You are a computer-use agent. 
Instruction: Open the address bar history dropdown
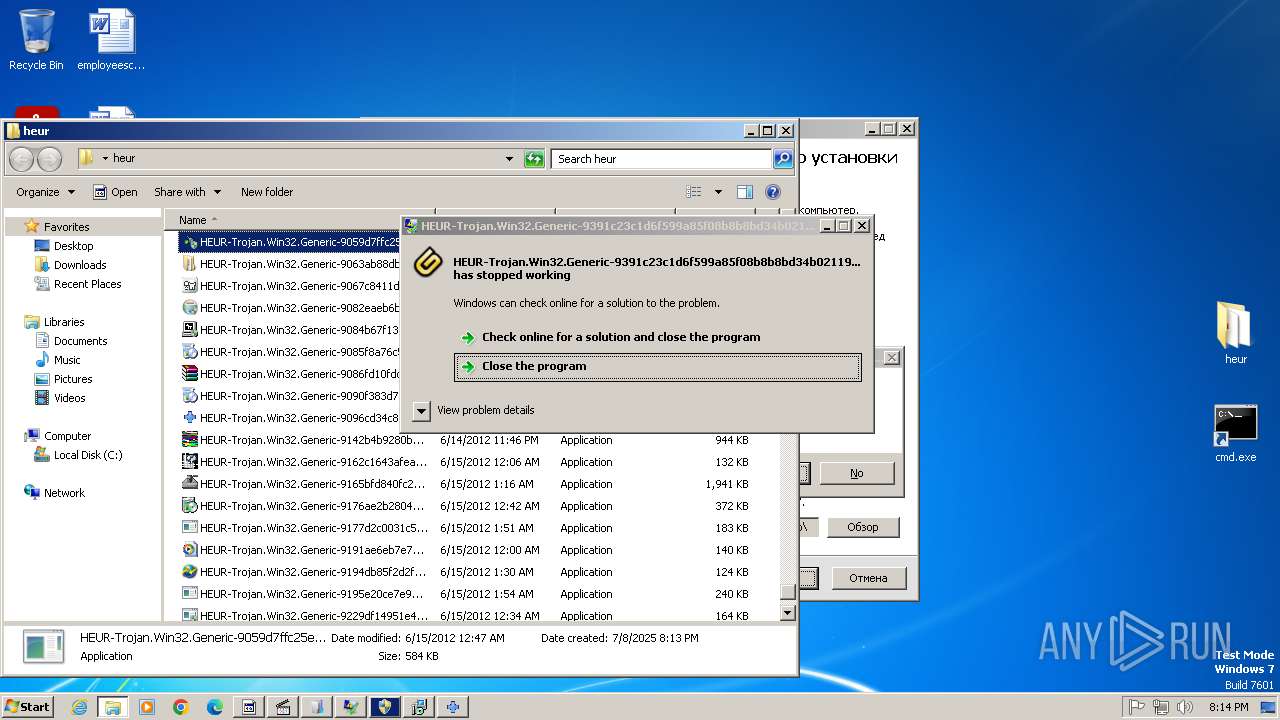(x=509, y=159)
